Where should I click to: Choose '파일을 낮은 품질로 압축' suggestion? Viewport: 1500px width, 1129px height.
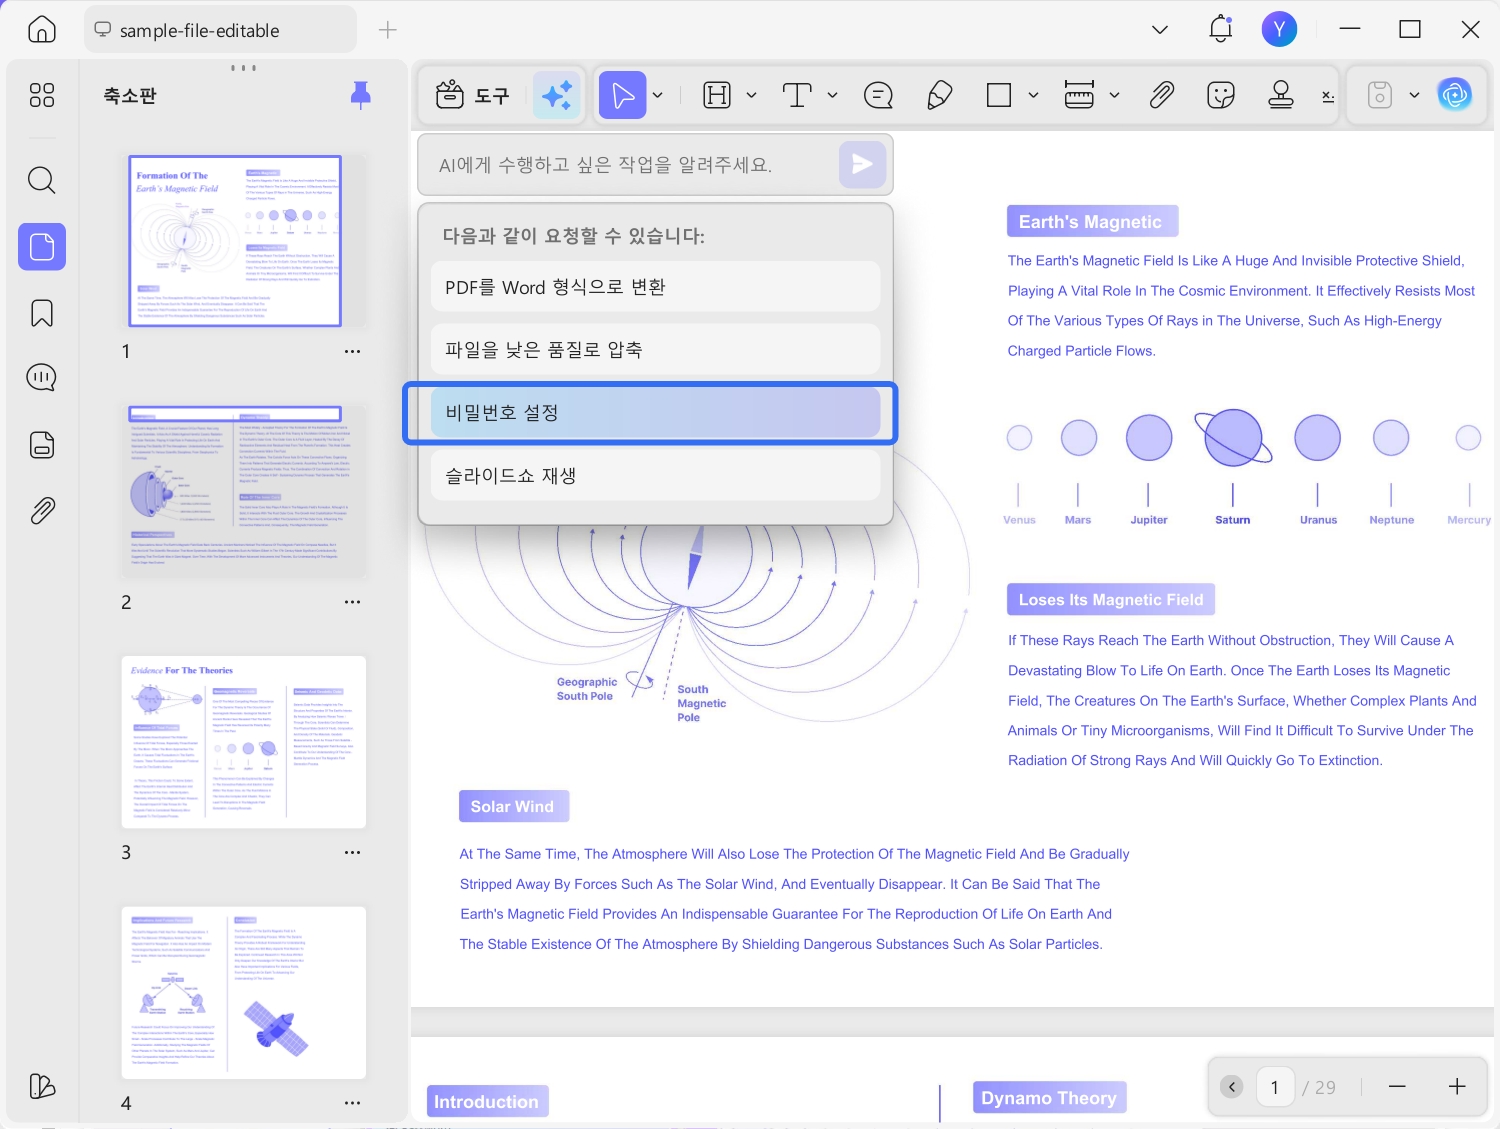pyautogui.click(x=655, y=349)
